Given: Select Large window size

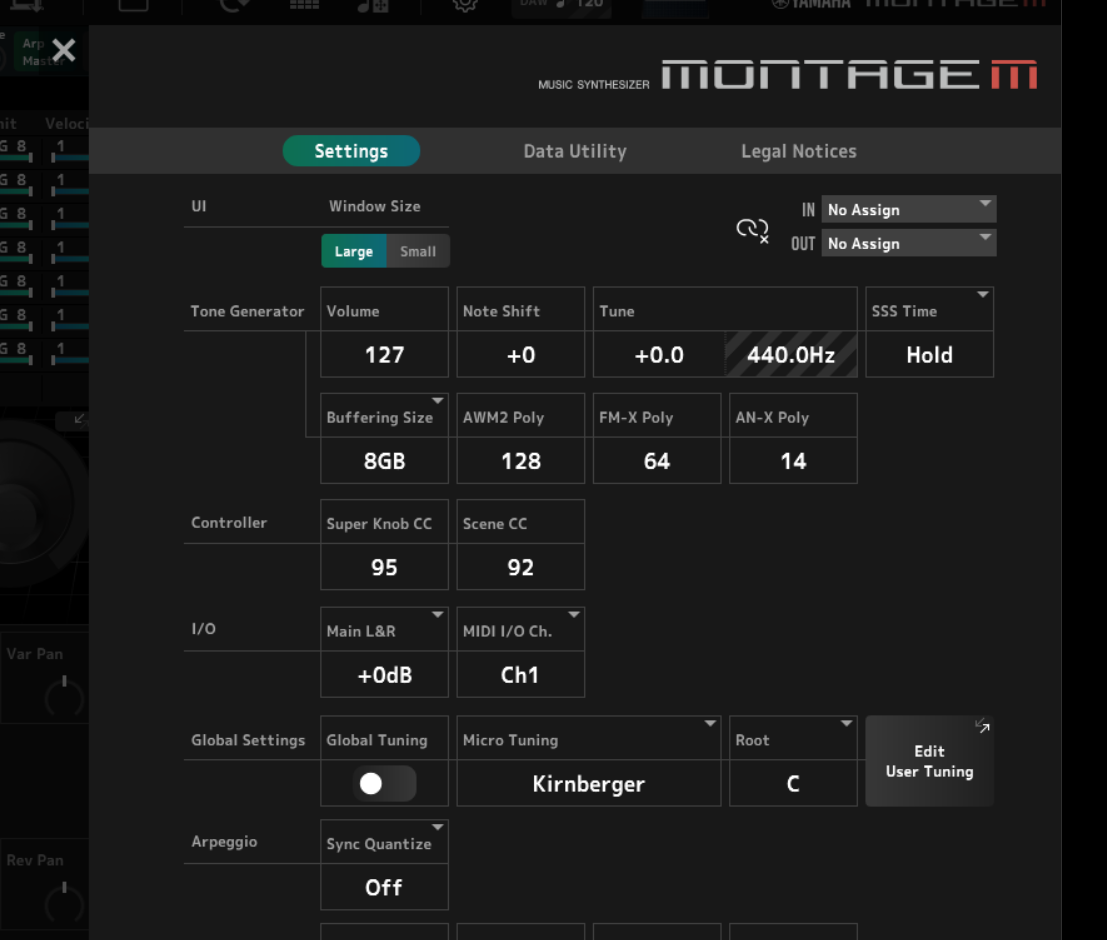Looking at the screenshot, I should click(x=353, y=252).
